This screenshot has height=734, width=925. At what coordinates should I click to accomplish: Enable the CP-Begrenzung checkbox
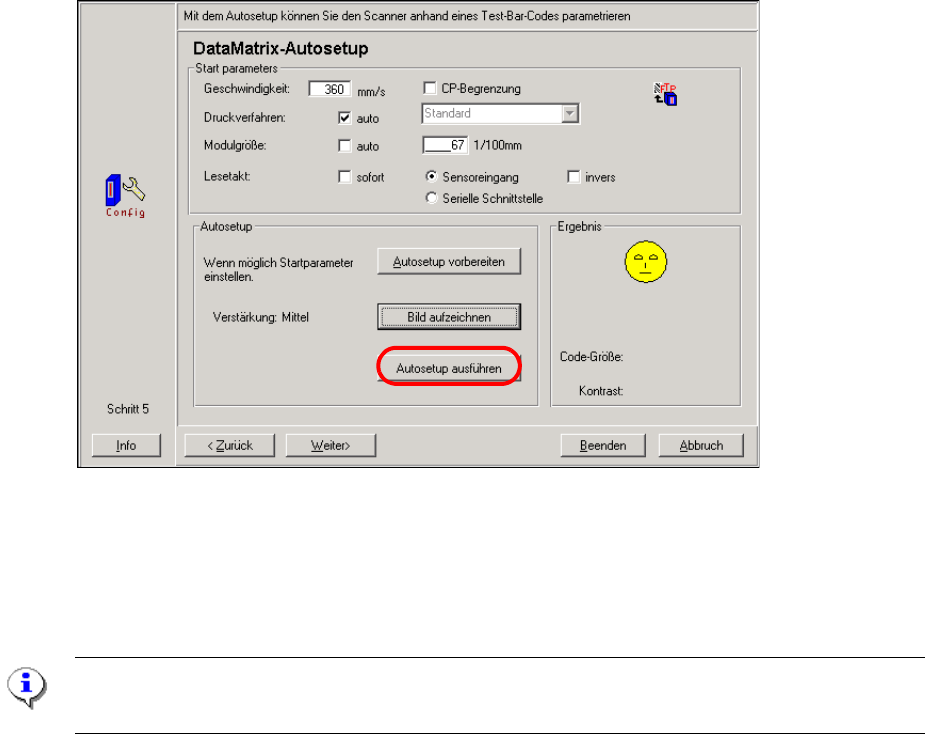click(x=429, y=89)
